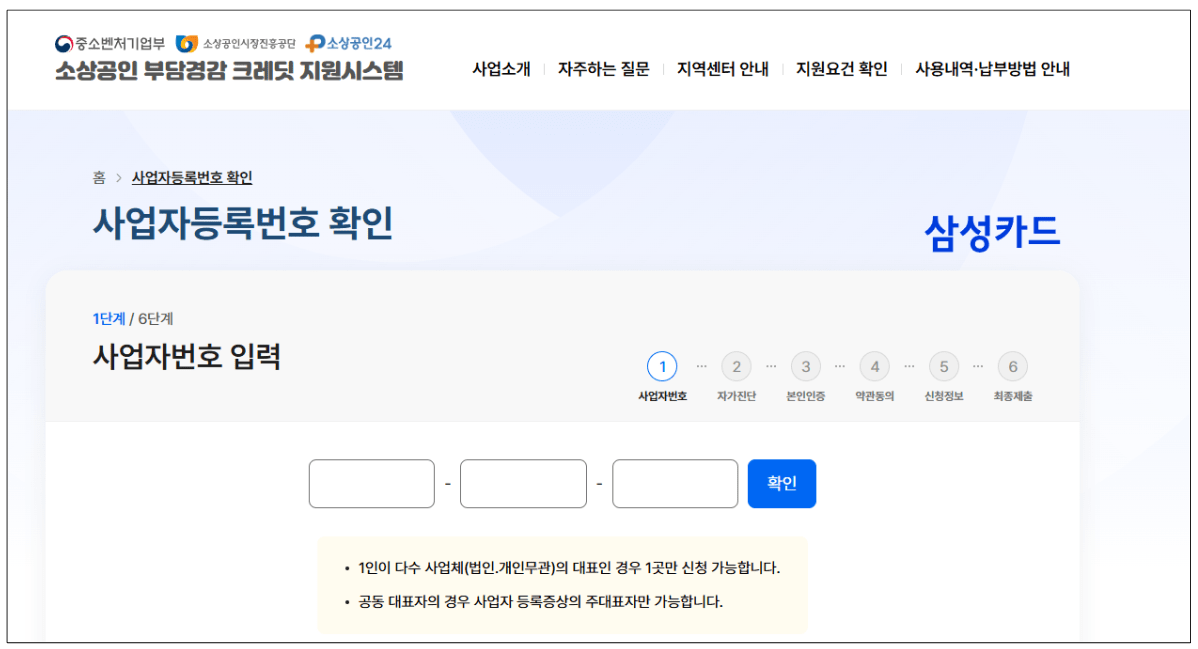Open the 지원요건 확인 menu

click(x=842, y=69)
